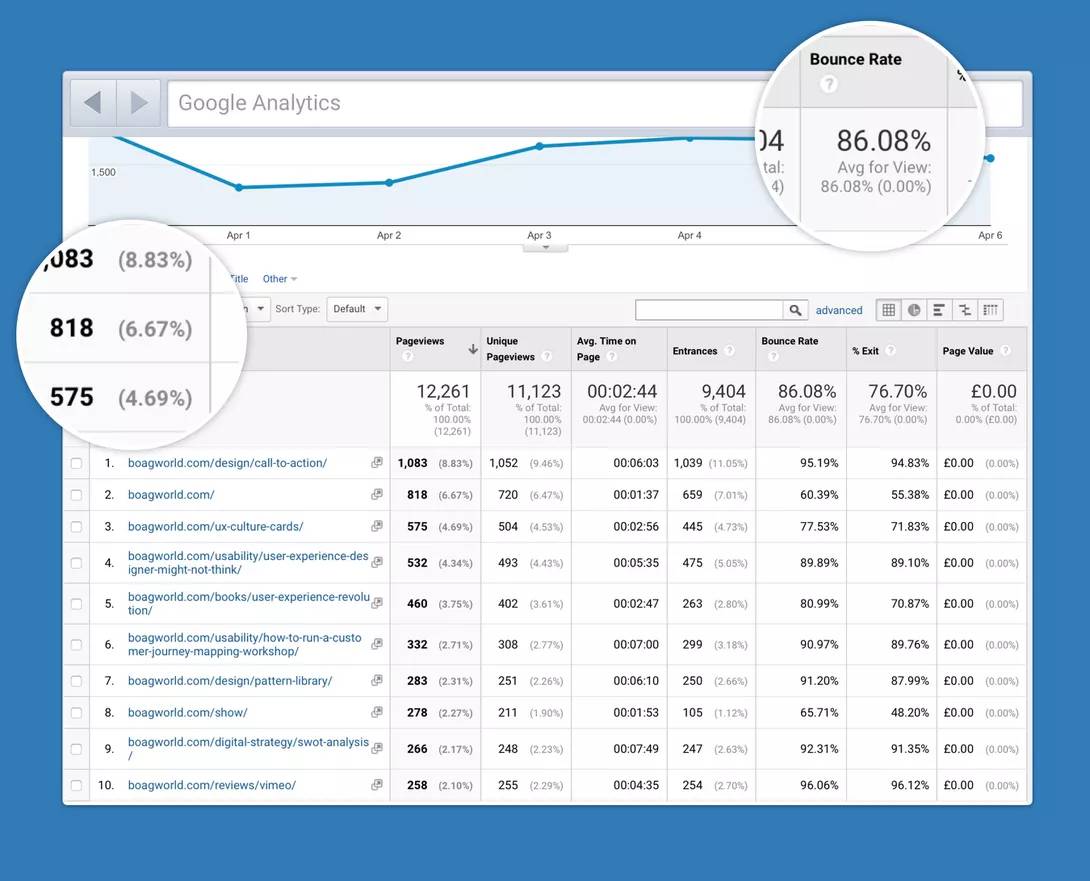The width and height of the screenshot is (1090, 881).
Task: Click the browser back arrow button
Action: pyautogui.click(x=93, y=103)
